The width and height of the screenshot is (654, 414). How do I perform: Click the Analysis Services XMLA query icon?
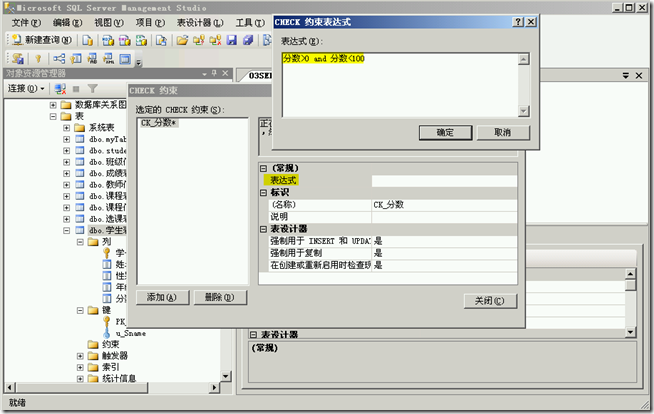141,40
